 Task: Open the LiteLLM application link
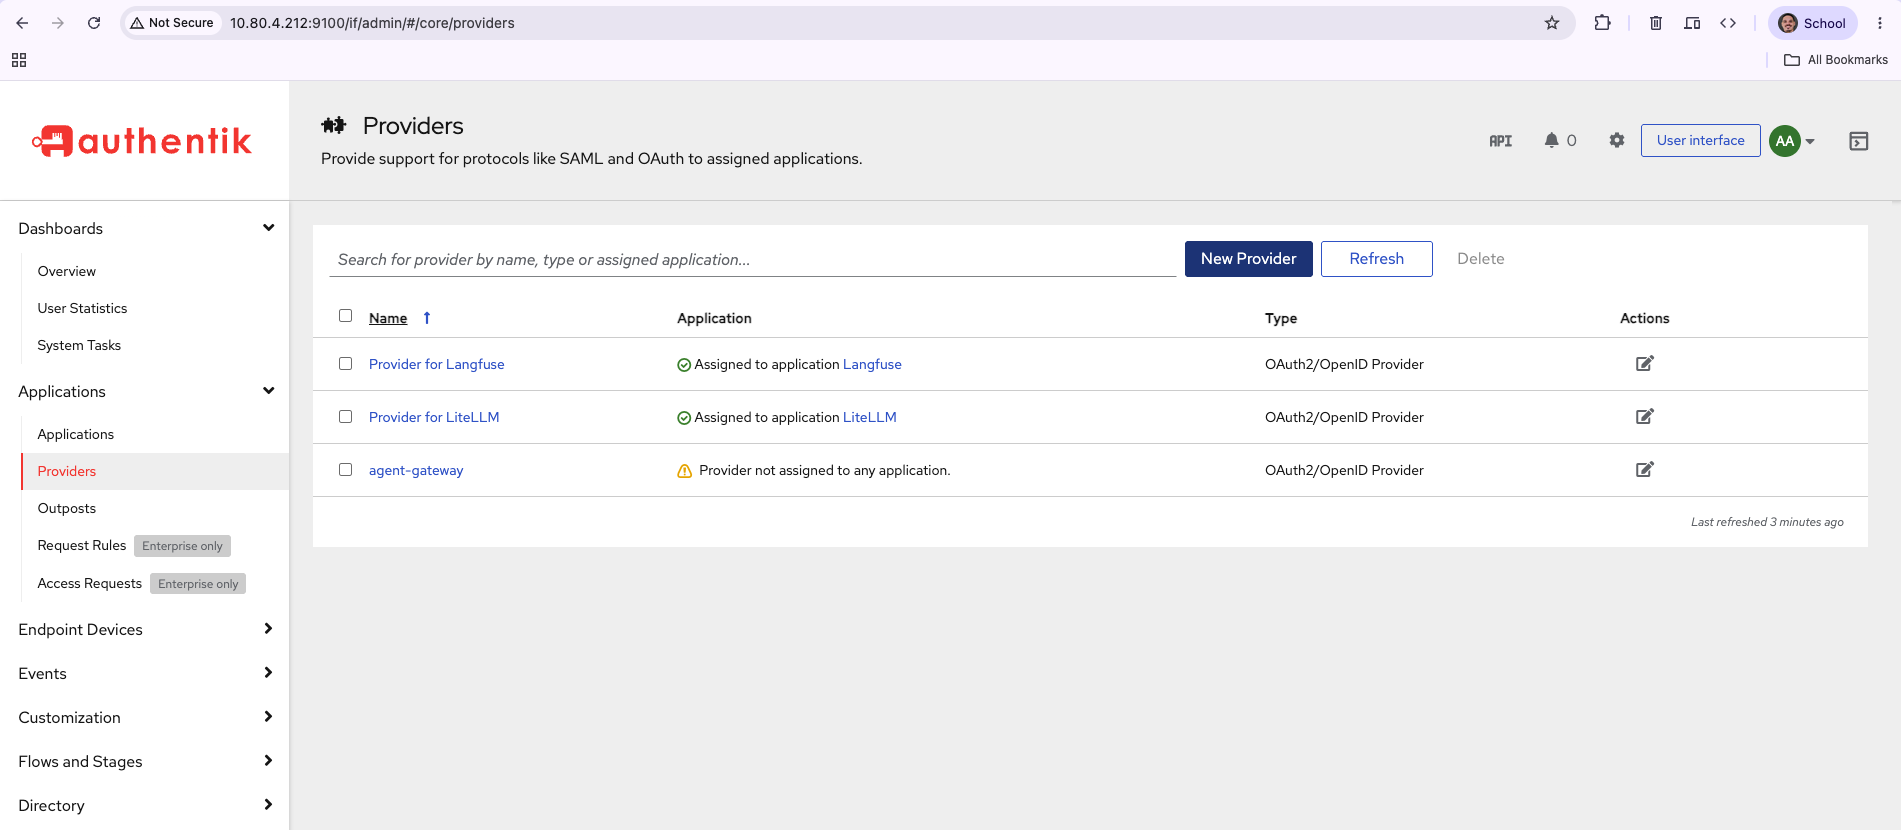pyautogui.click(x=870, y=417)
